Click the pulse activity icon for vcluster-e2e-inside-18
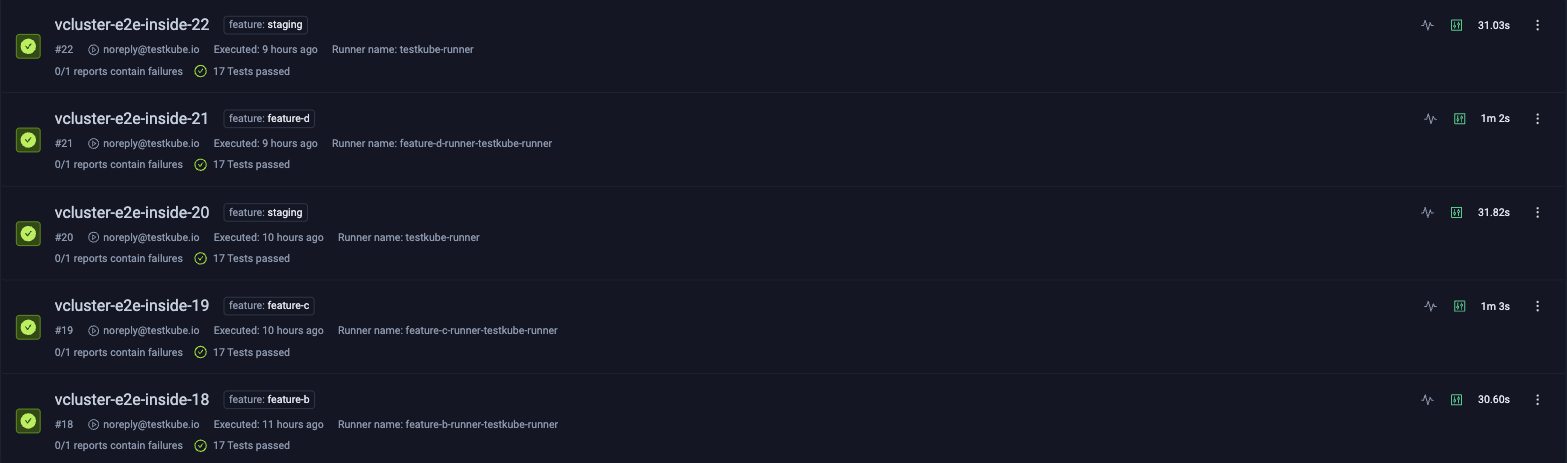 [x=1428, y=399]
